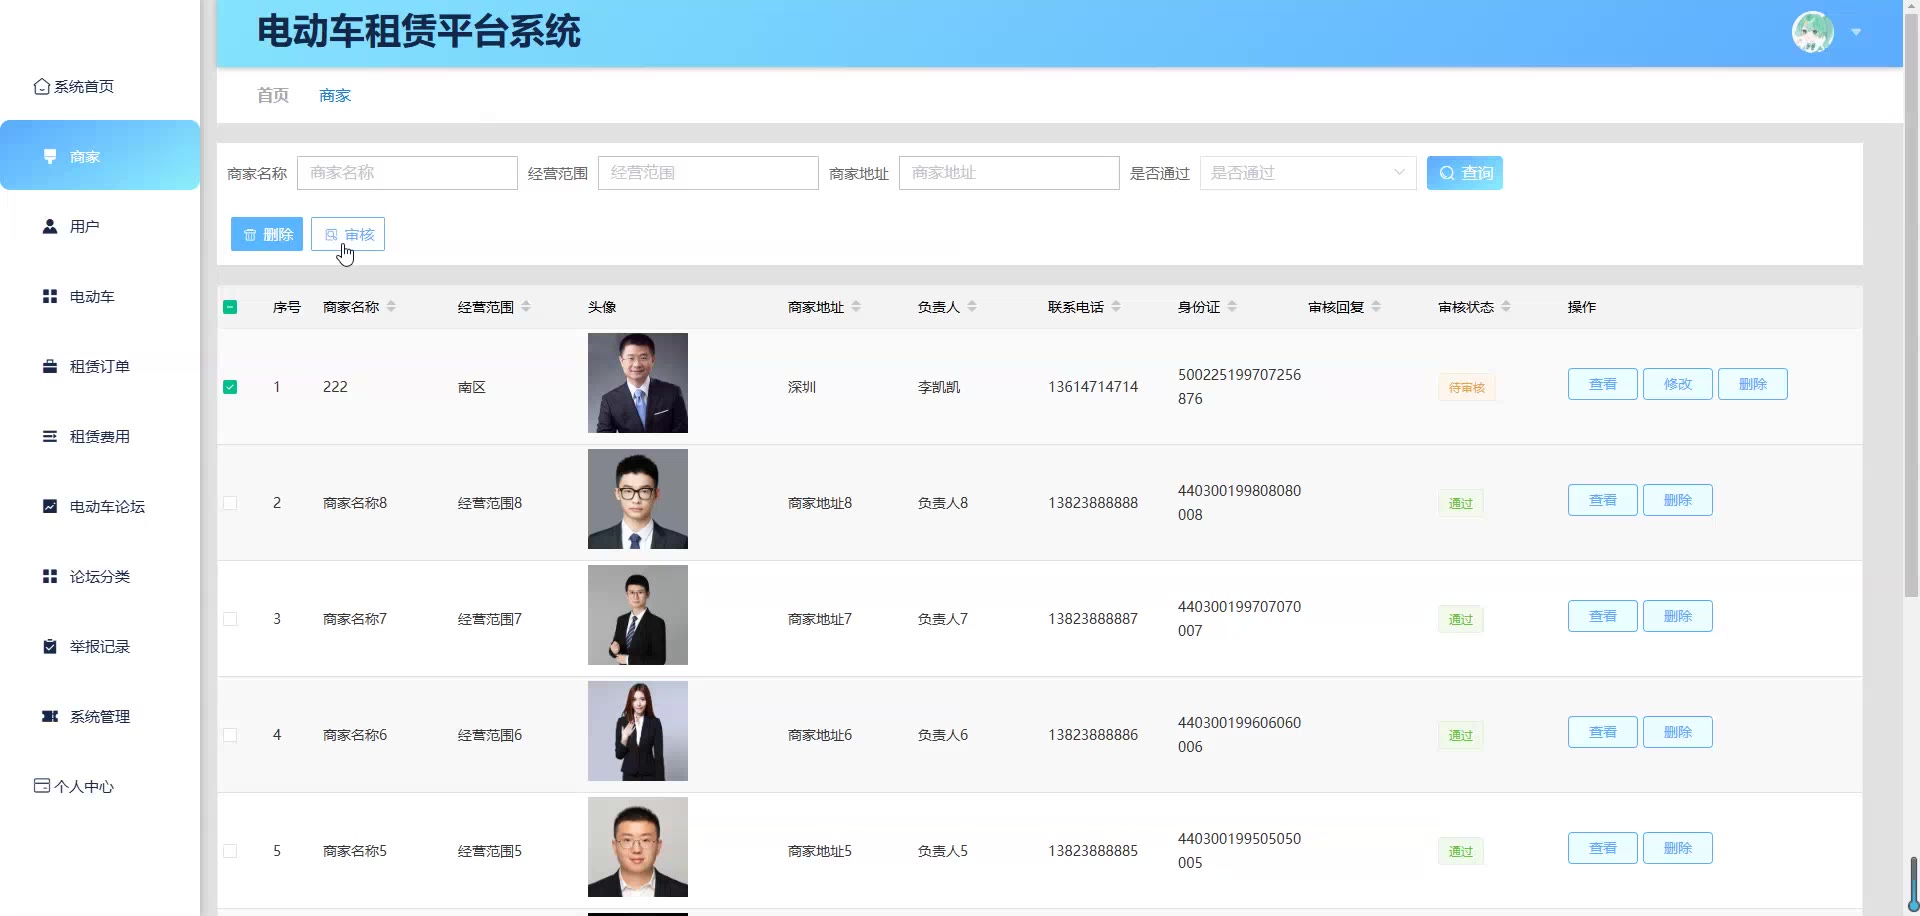Image resolution: width=1920 pixels, height=916 pixels.
Task: Expand the avatar dropdown arrow in header
Action: [1856, 32]
